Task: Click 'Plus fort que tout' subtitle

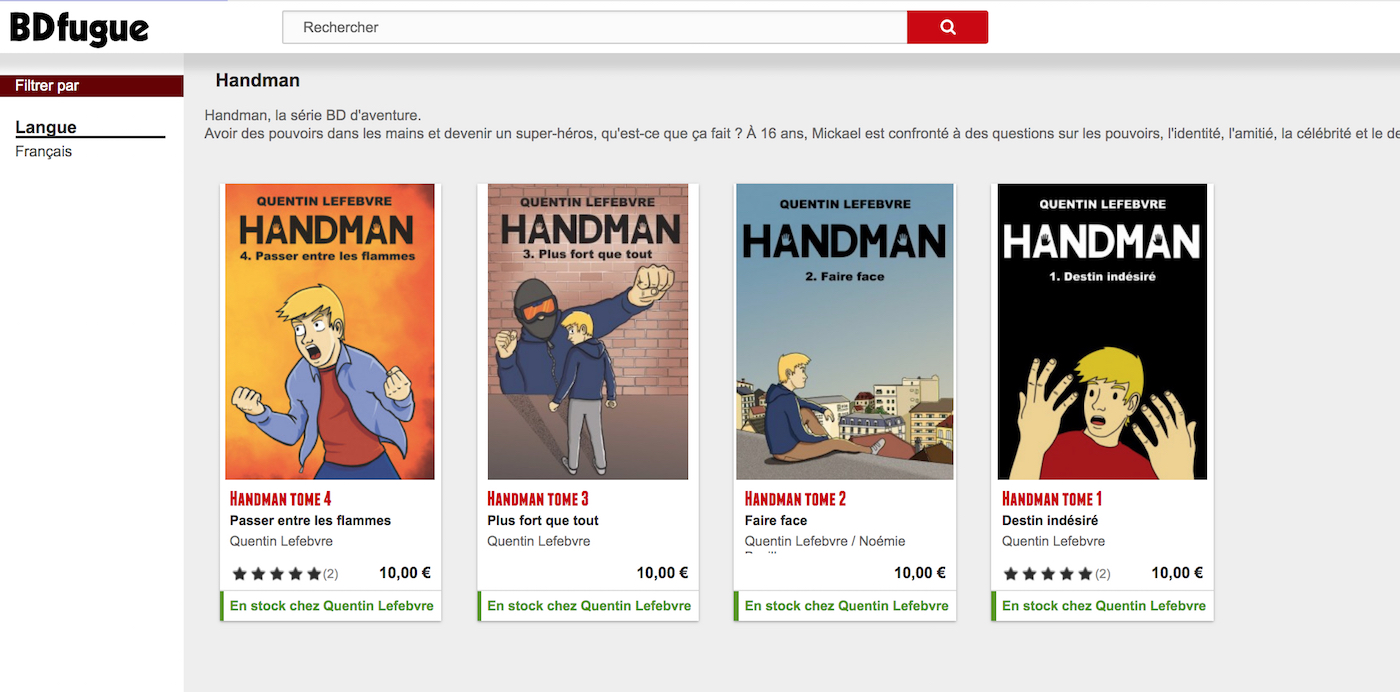Action: (x=543, y=520)
